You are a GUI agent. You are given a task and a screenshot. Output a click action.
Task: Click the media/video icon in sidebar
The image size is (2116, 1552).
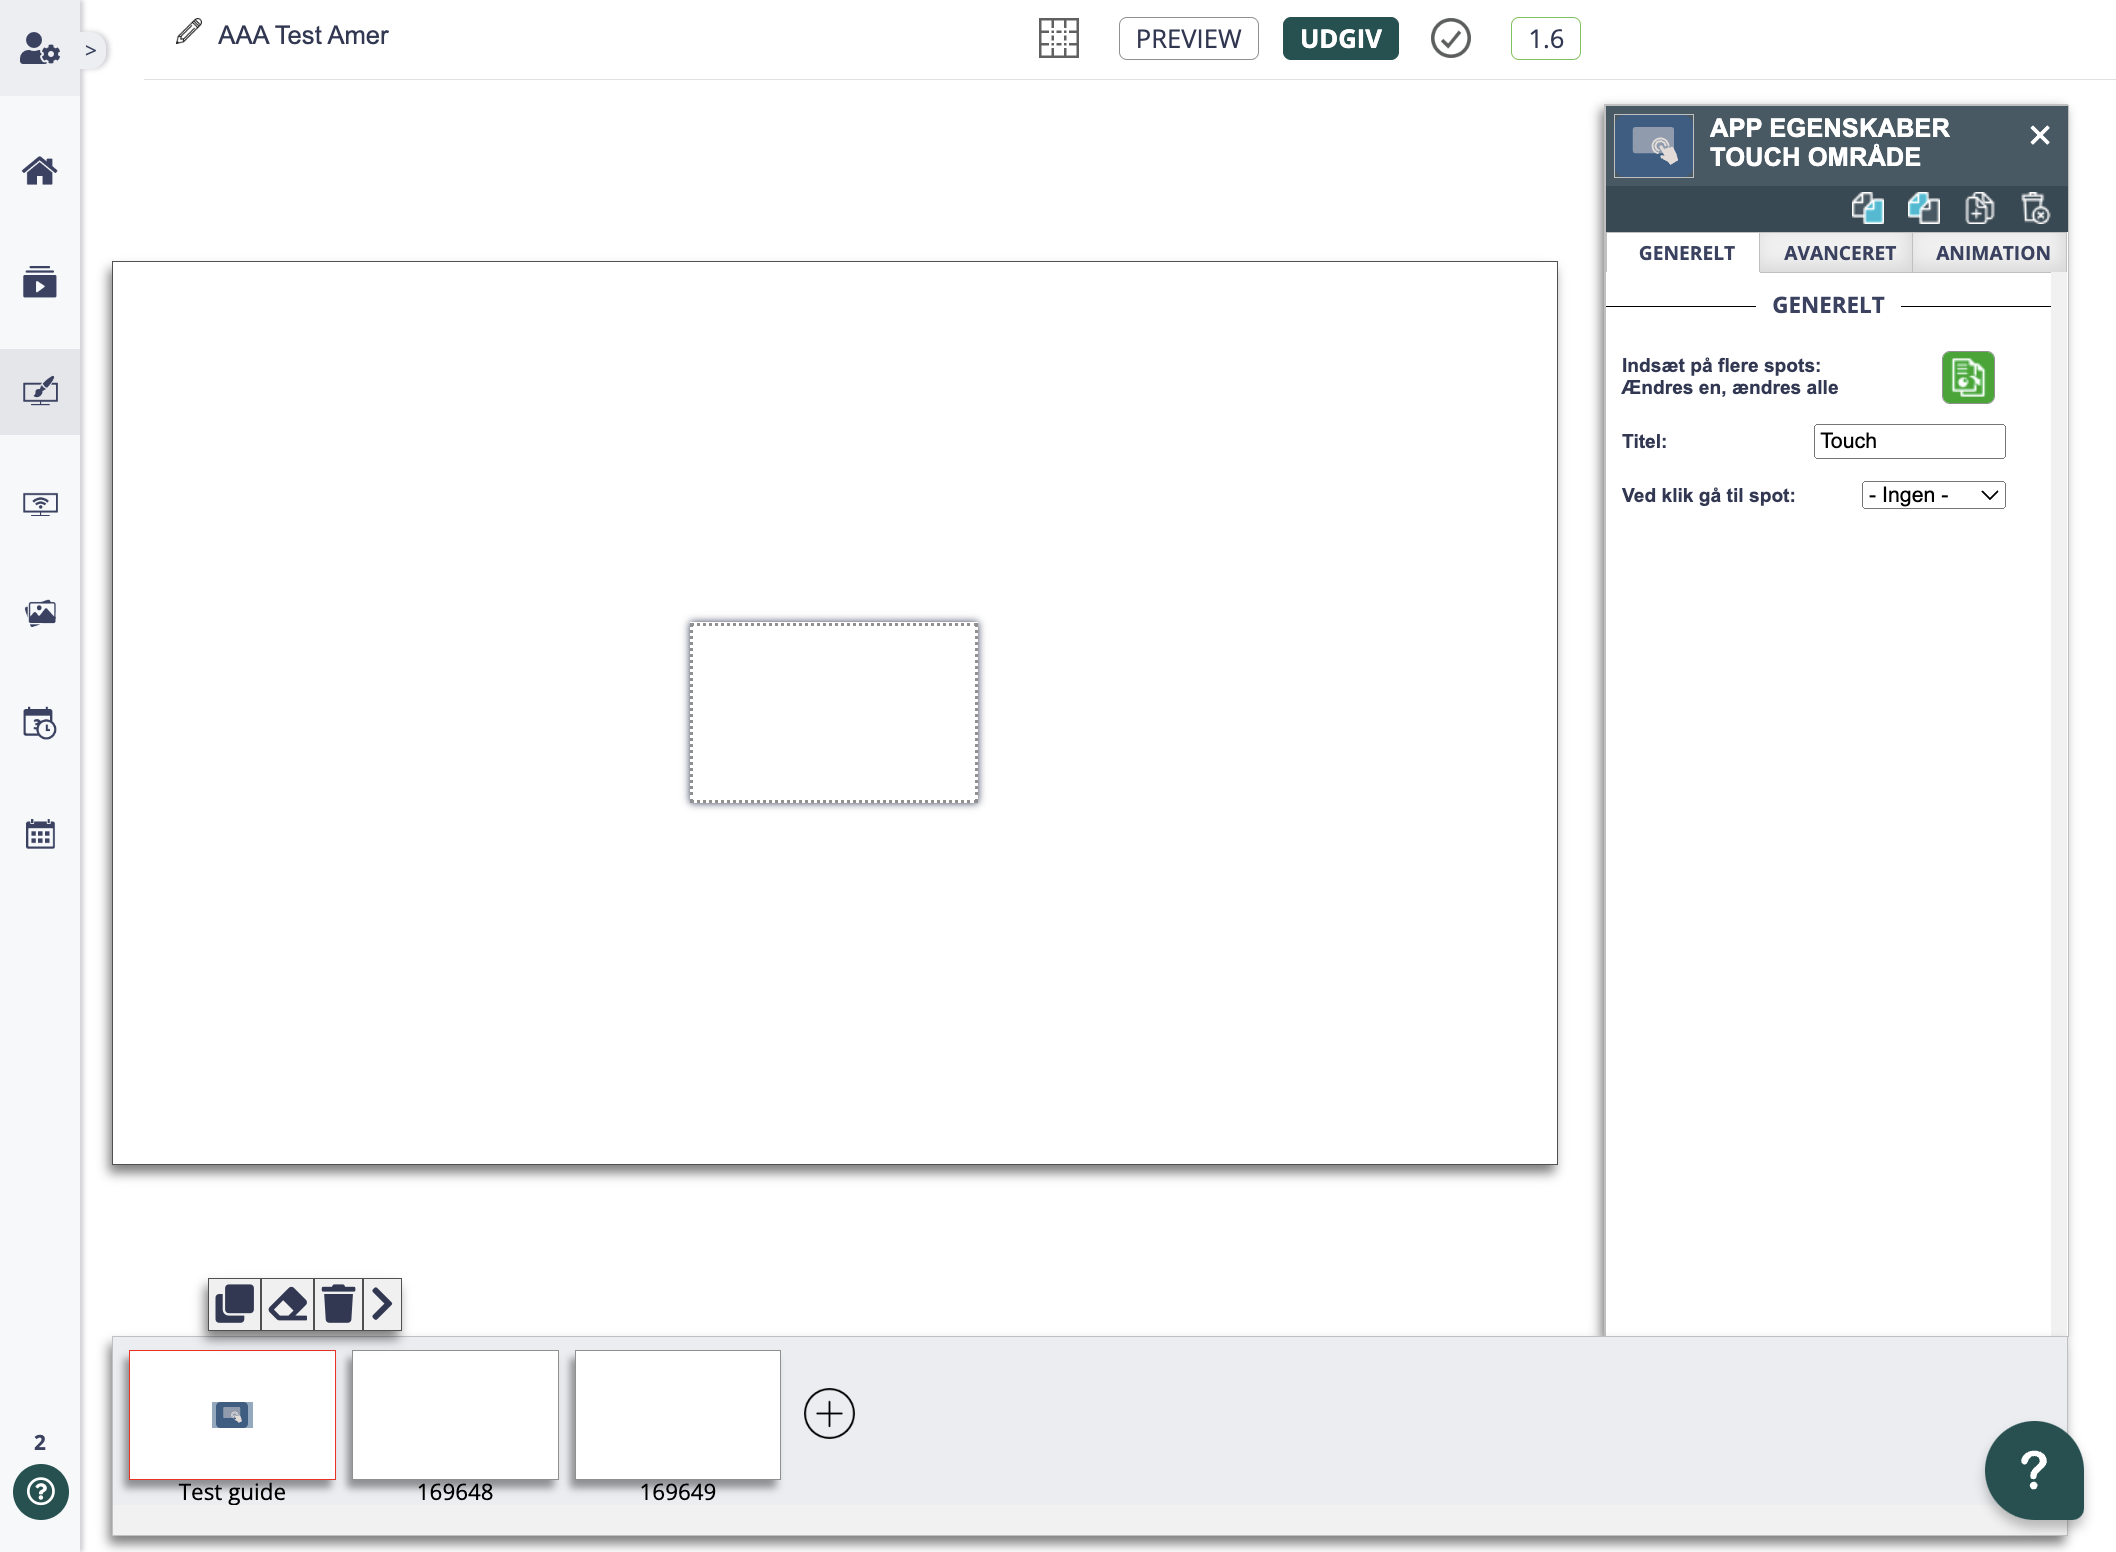point(39,279)
